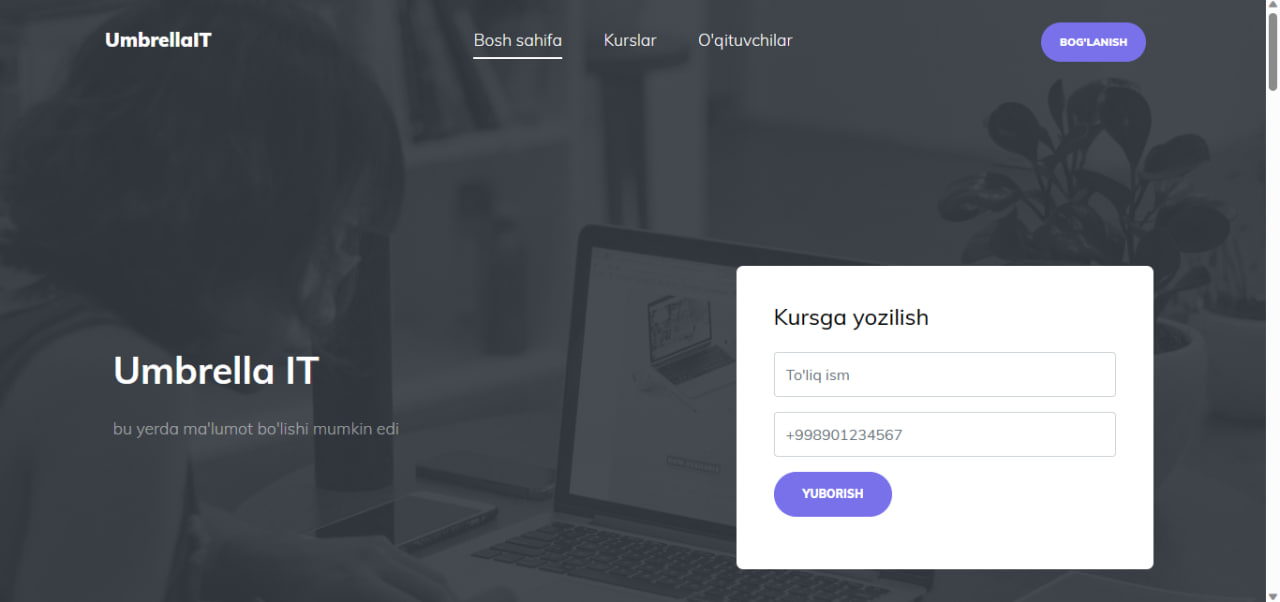The image size is (1280, 602).
Task: Click the white underline beneath Bosh sahifa
Action: [518, 58]
